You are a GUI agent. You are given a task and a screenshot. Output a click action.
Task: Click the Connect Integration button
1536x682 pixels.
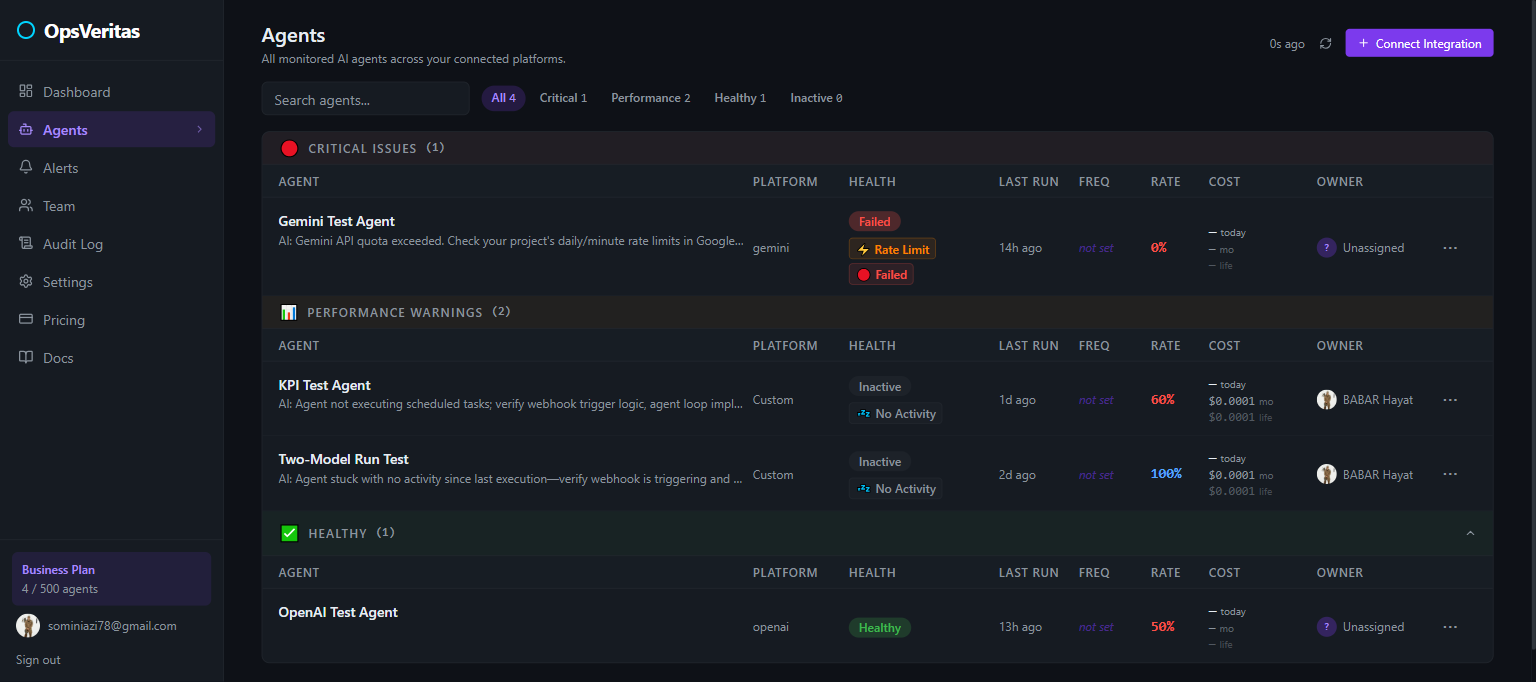[1419, 43]
